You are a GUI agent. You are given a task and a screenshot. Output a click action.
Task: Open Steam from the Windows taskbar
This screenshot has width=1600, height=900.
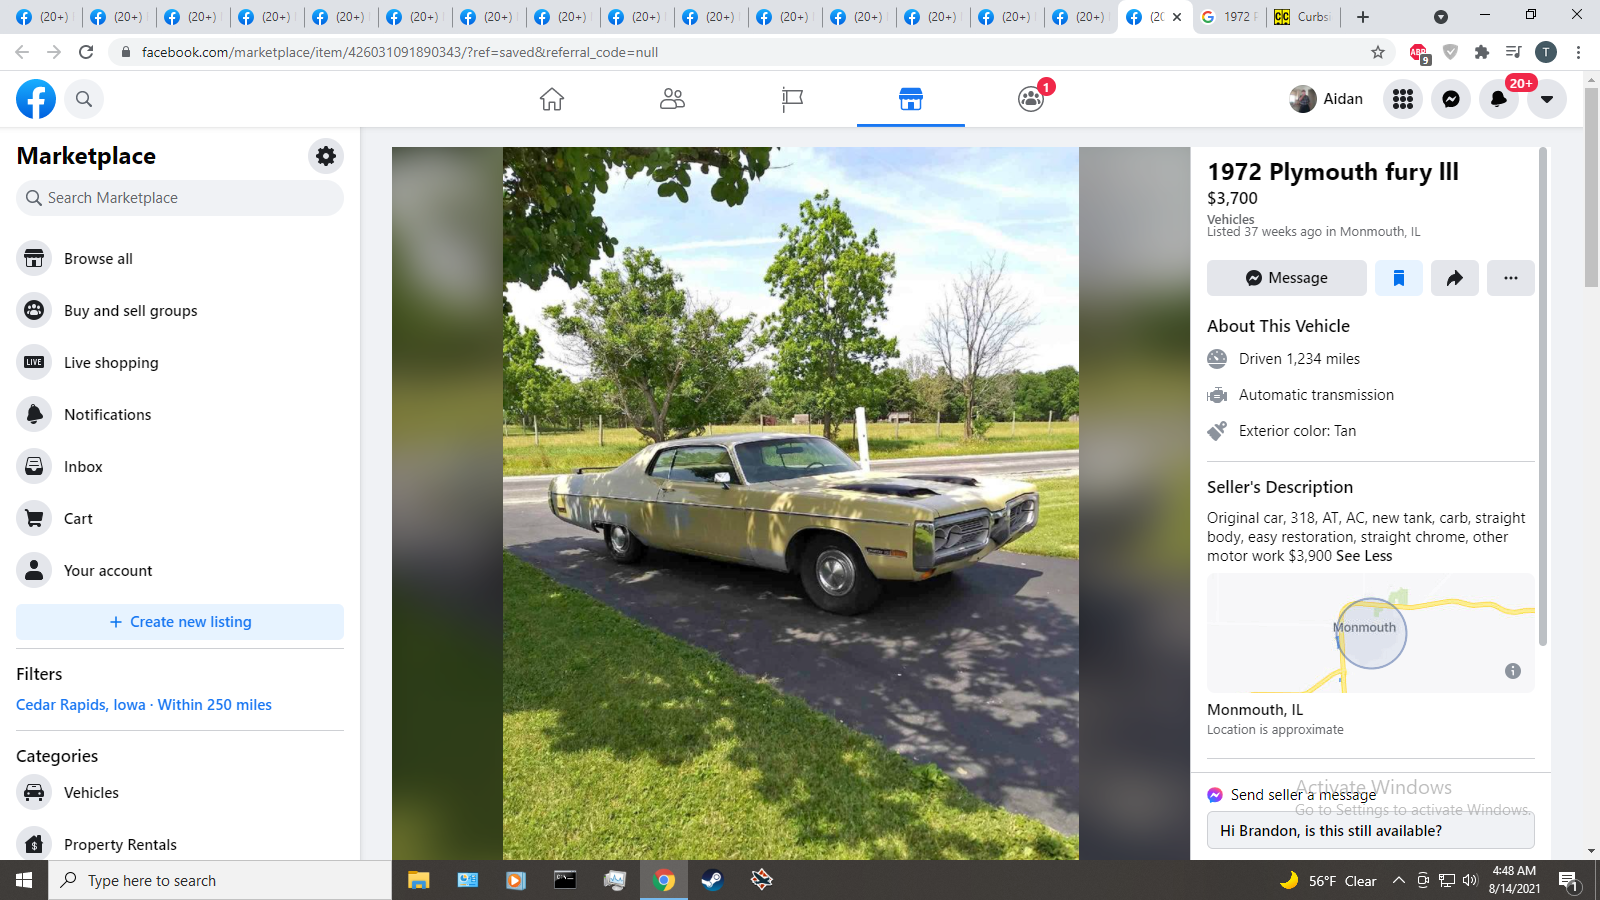coord(712,880)
